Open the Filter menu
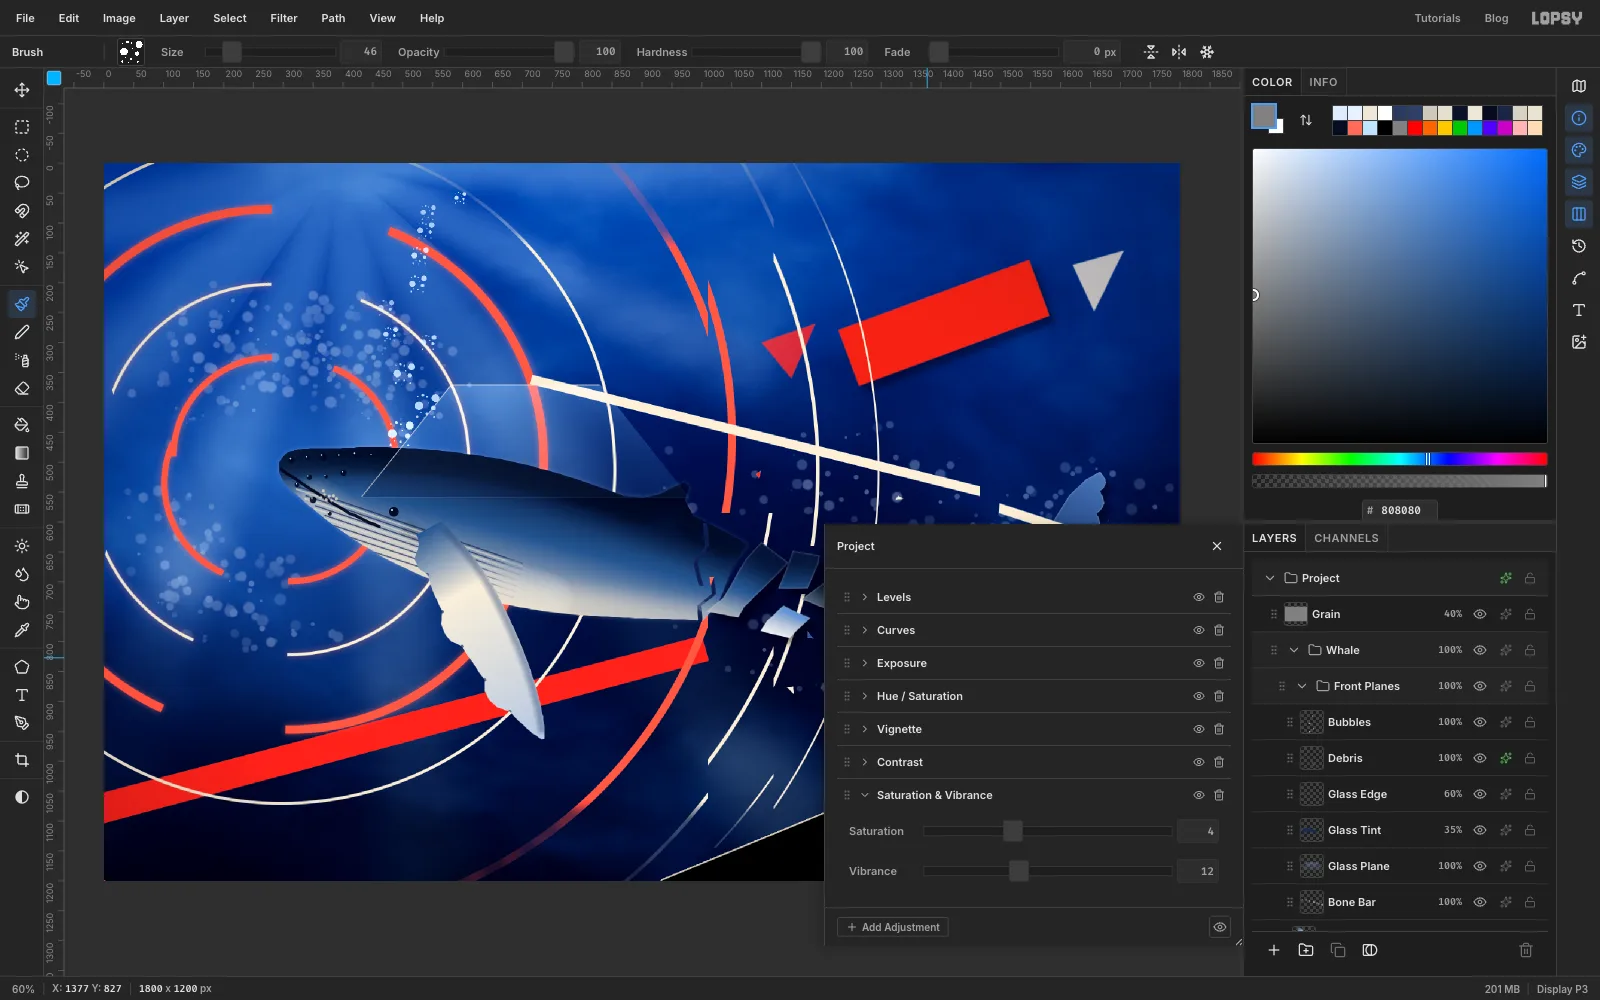The height and width of the screenshot is (1000, 1600). tap(284, 18)
